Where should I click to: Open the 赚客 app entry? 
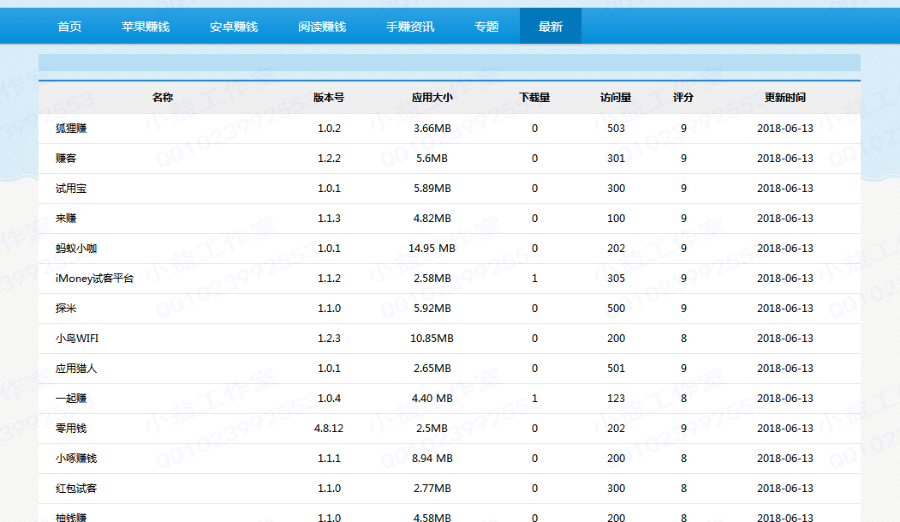(66, 158)
